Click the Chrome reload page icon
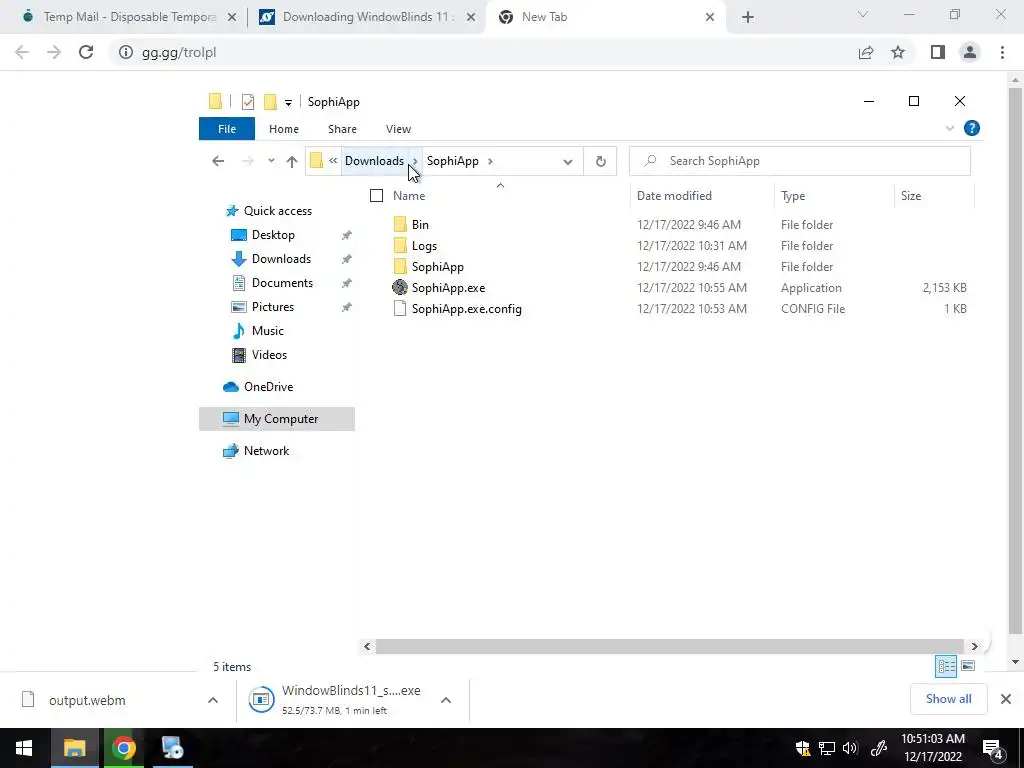1024x768 pixels. 86,52
